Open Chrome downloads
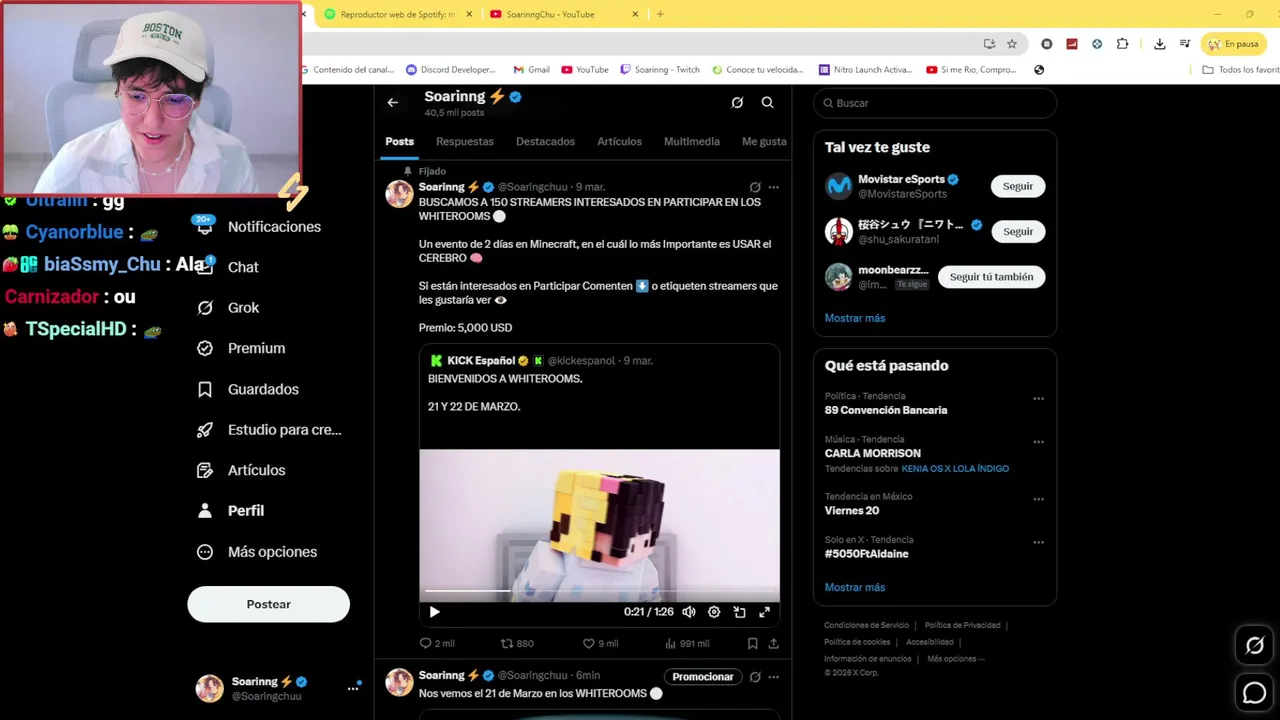 1159,44
